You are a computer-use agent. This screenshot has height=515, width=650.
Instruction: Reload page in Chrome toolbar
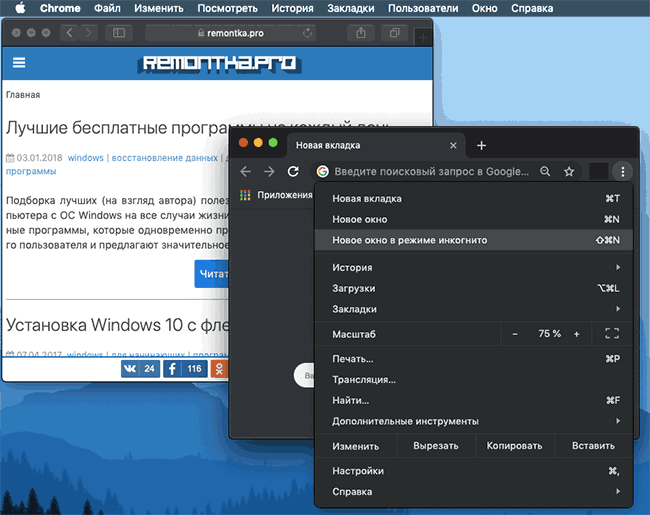(293, 171)
